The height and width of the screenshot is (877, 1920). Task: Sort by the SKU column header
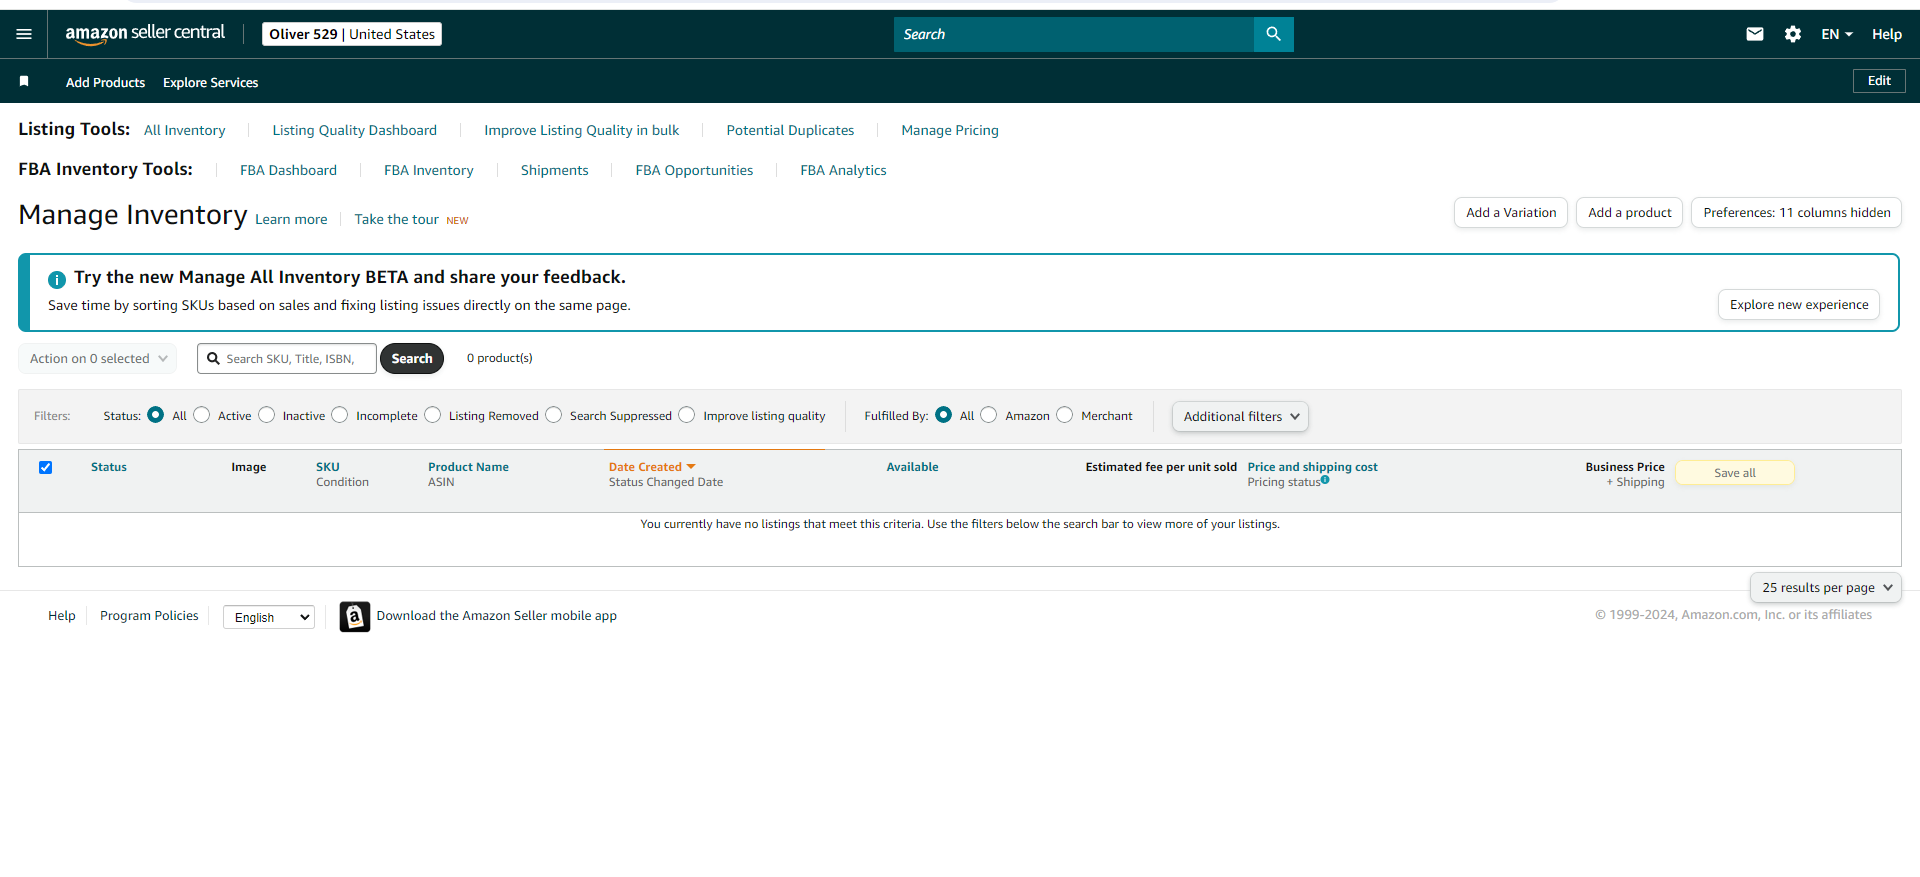328,467
